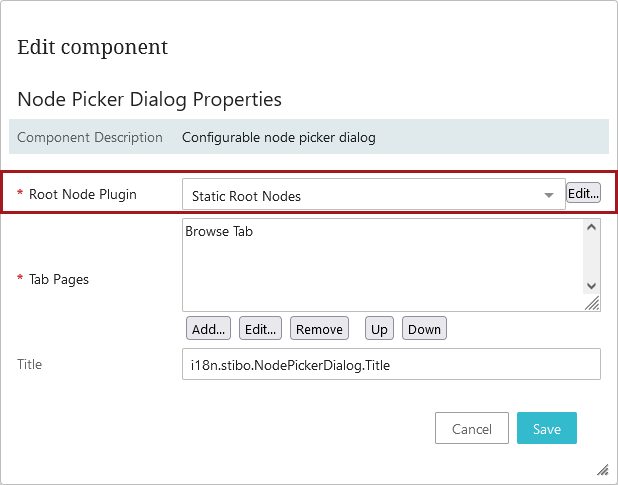The height and width of the screenshot is (485, 618).
Task: Move tab page Down
Action: pos(424,329)
